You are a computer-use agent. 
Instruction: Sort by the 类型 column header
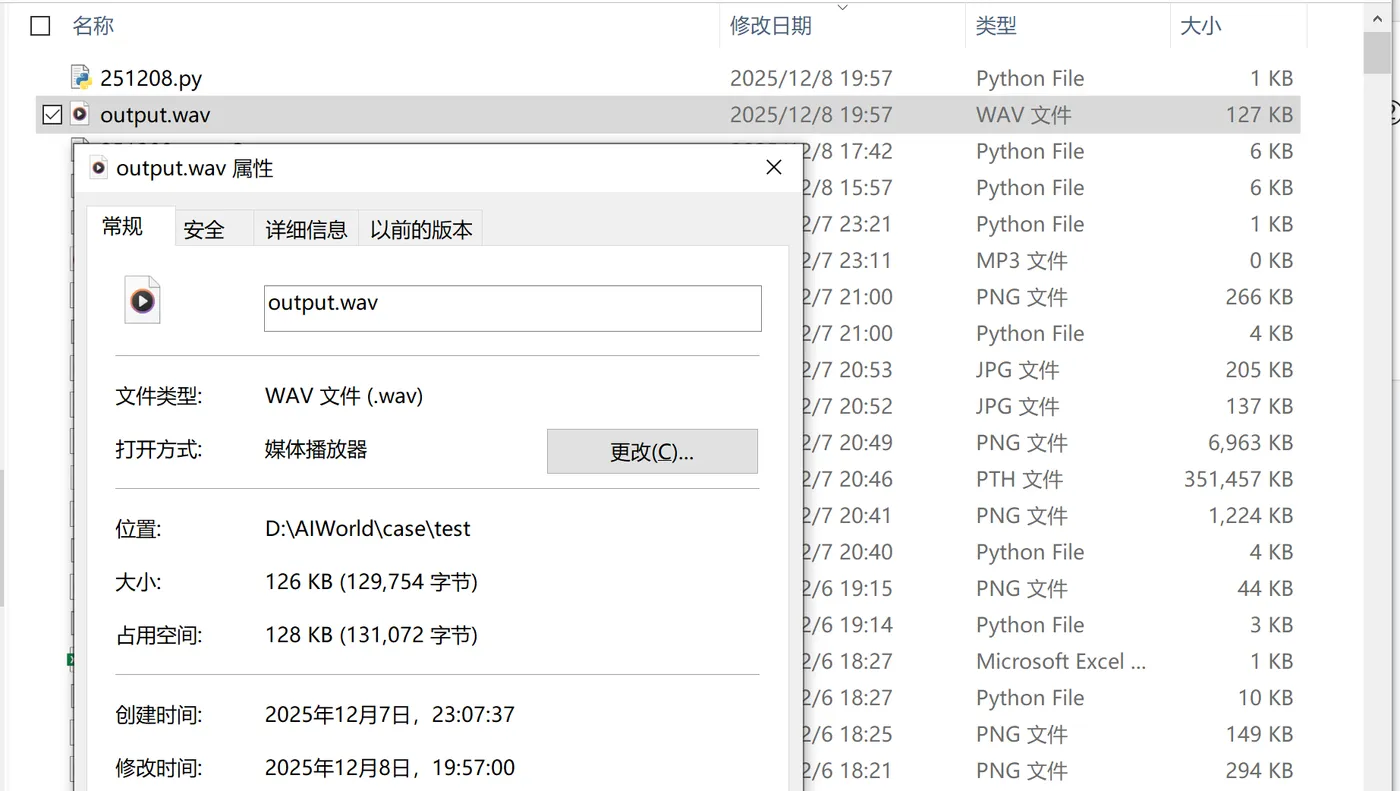coord(996,25)
